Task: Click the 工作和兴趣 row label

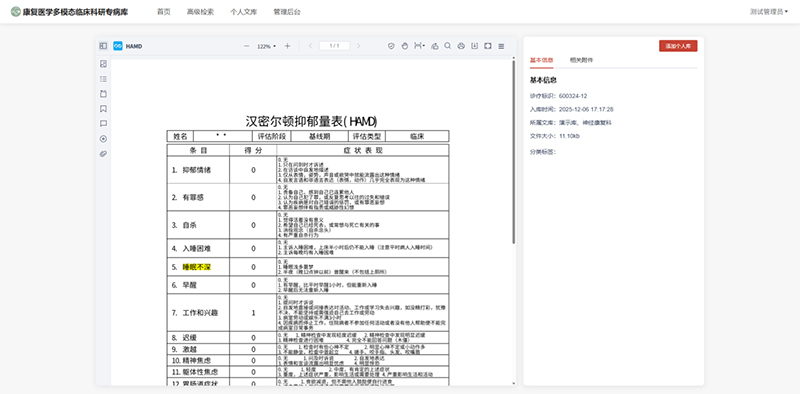Action: coord(200,312)
